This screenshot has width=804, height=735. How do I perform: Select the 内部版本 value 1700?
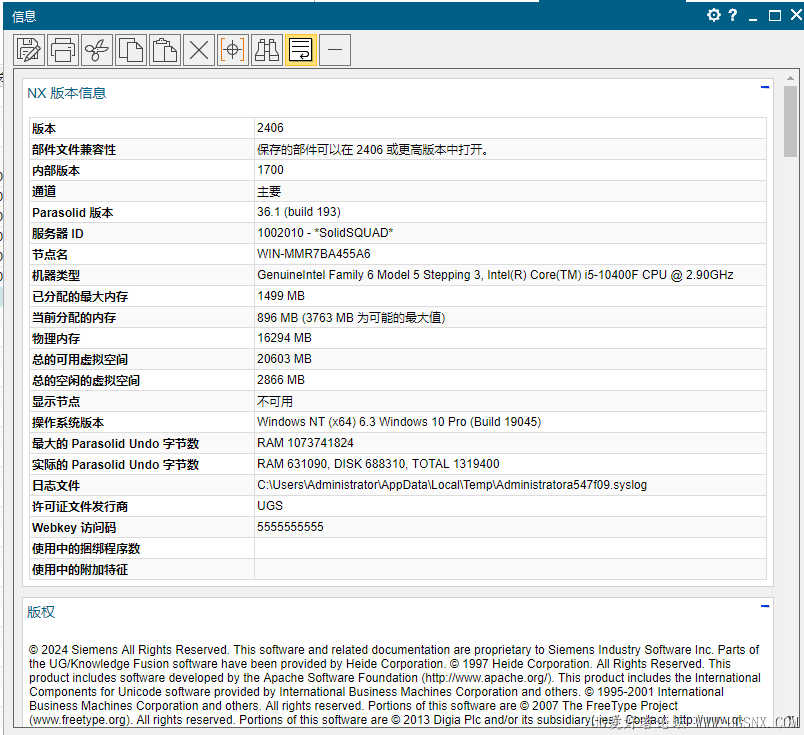[x=270, y=170]
